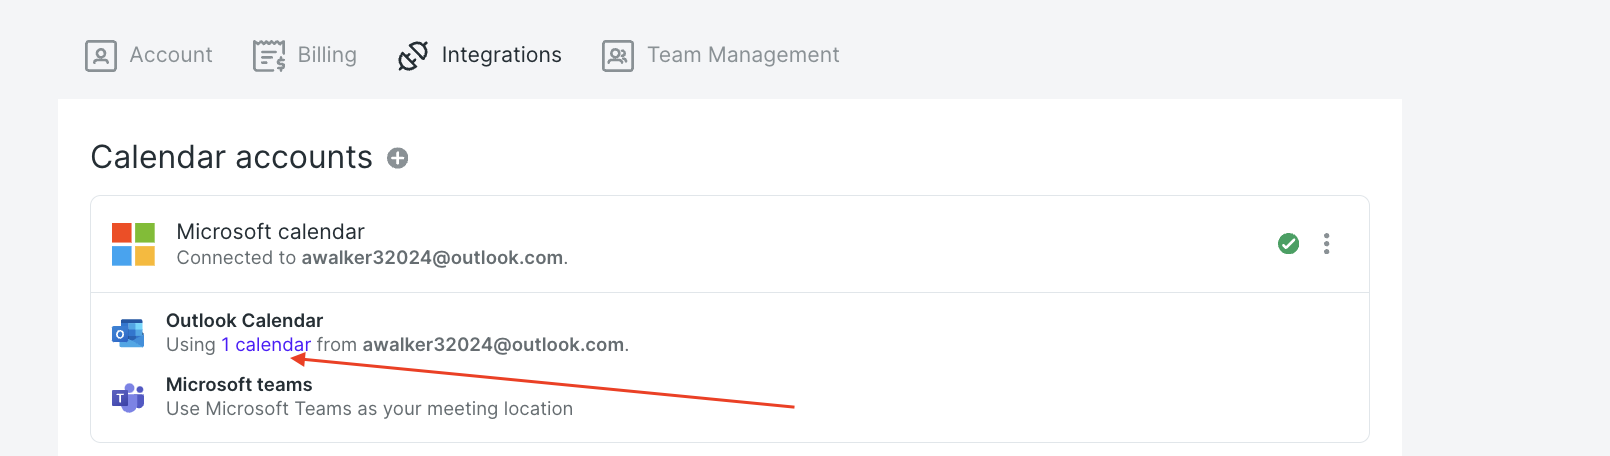Click the green connected checkmark icon
Viewport: 1610px width, 456px height.
coord(1289,244)
